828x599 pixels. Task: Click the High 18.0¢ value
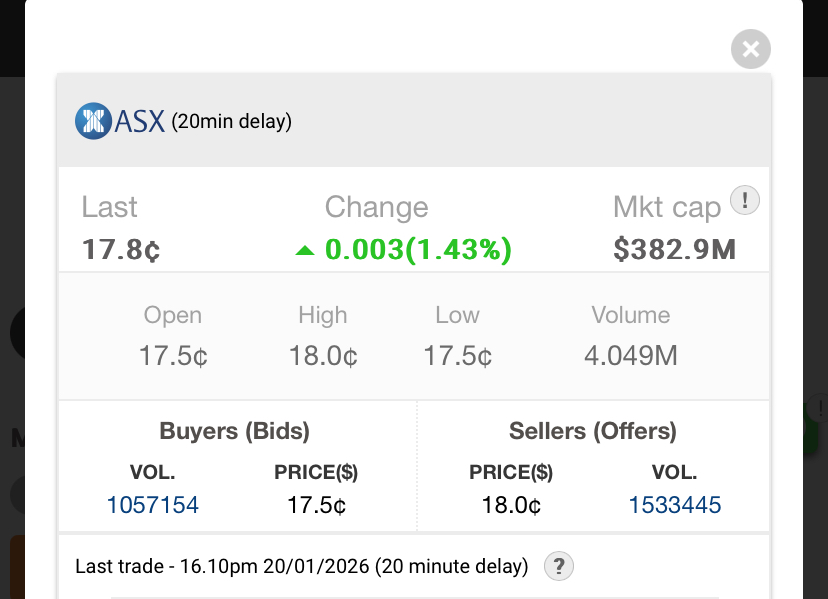pos(323,355)
